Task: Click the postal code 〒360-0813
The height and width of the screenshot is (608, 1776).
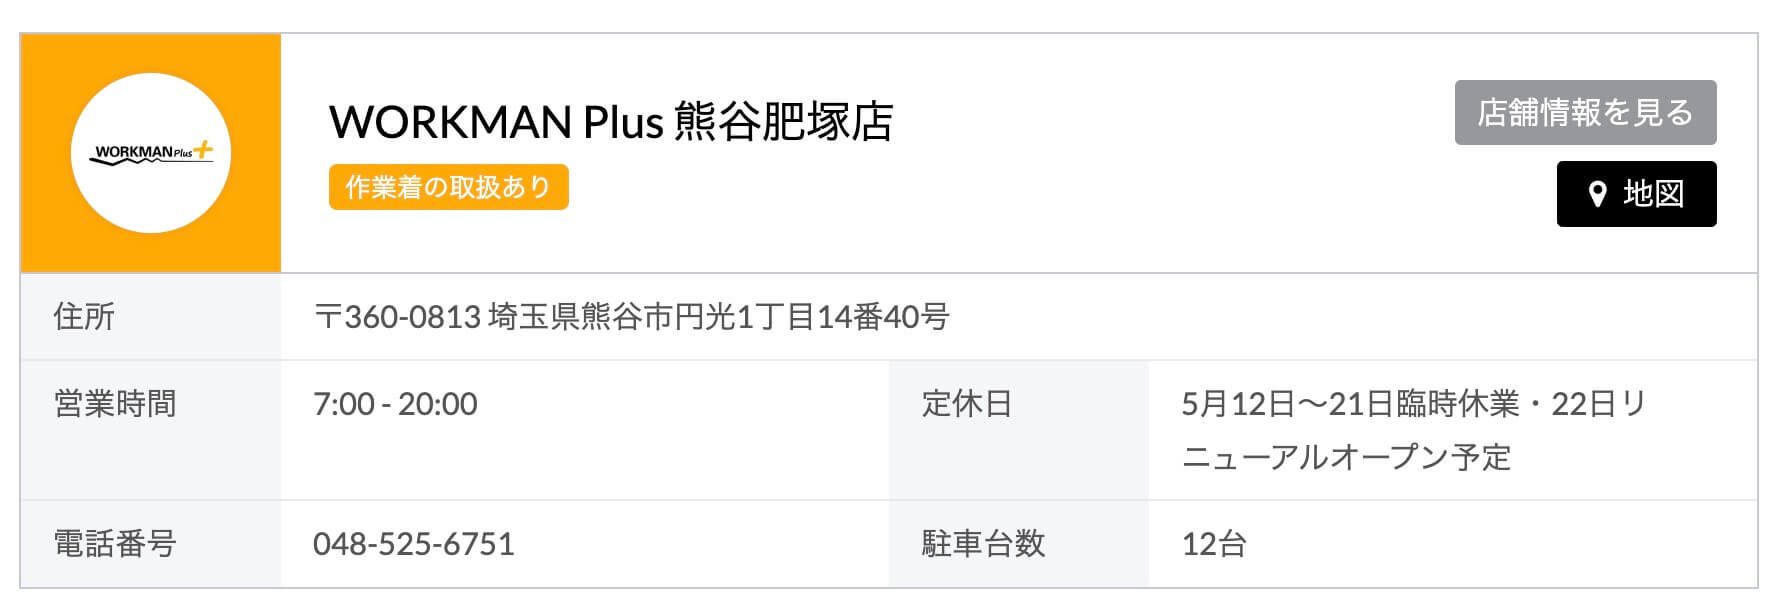Action: coord(397,317)
